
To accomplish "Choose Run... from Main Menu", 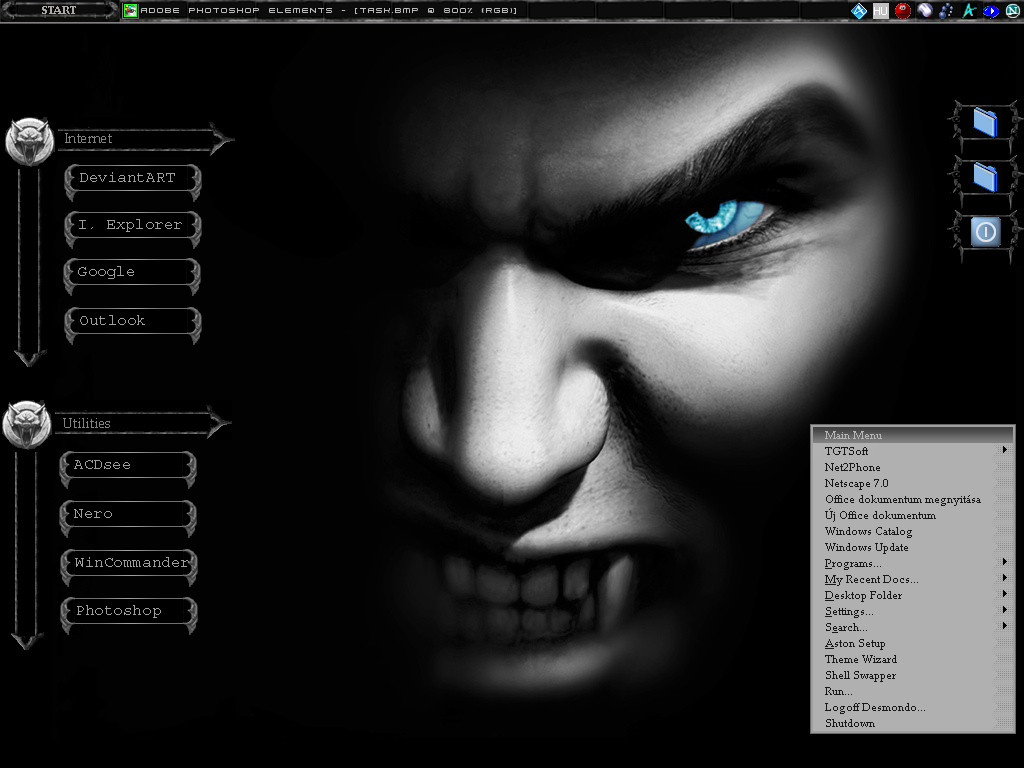I will (913, 691).
